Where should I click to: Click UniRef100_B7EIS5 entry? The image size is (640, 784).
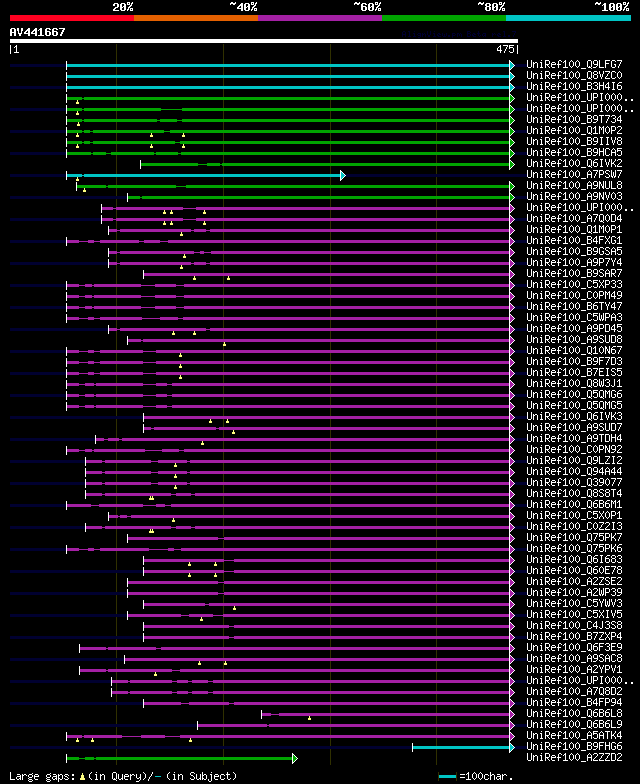574,372
